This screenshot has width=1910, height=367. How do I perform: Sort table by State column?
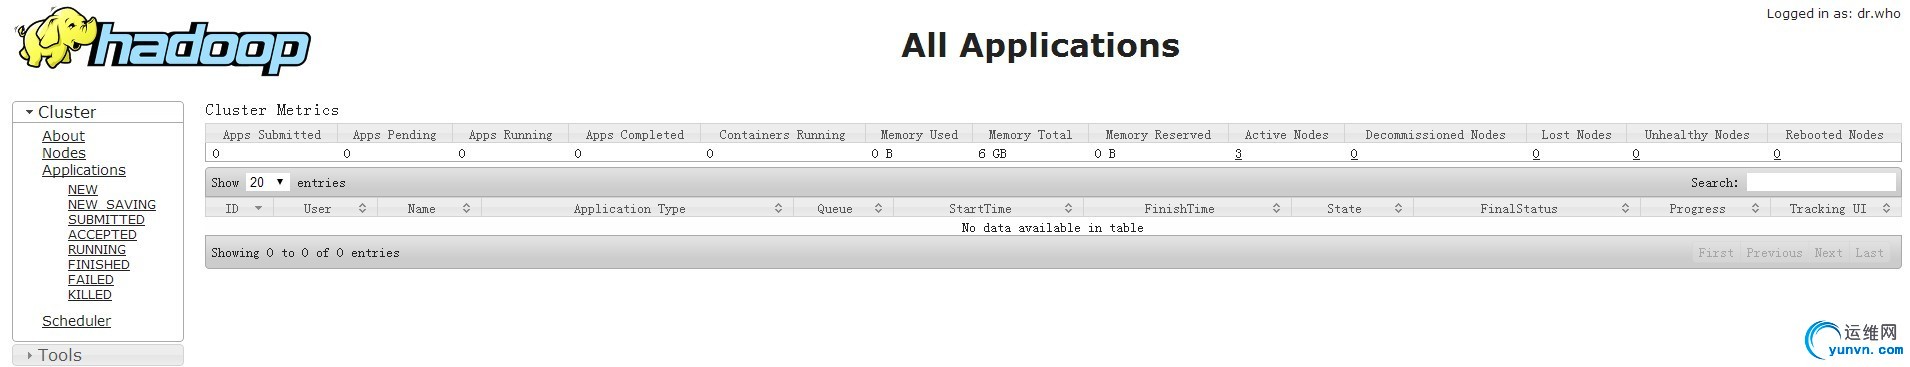coord(1352,208)
